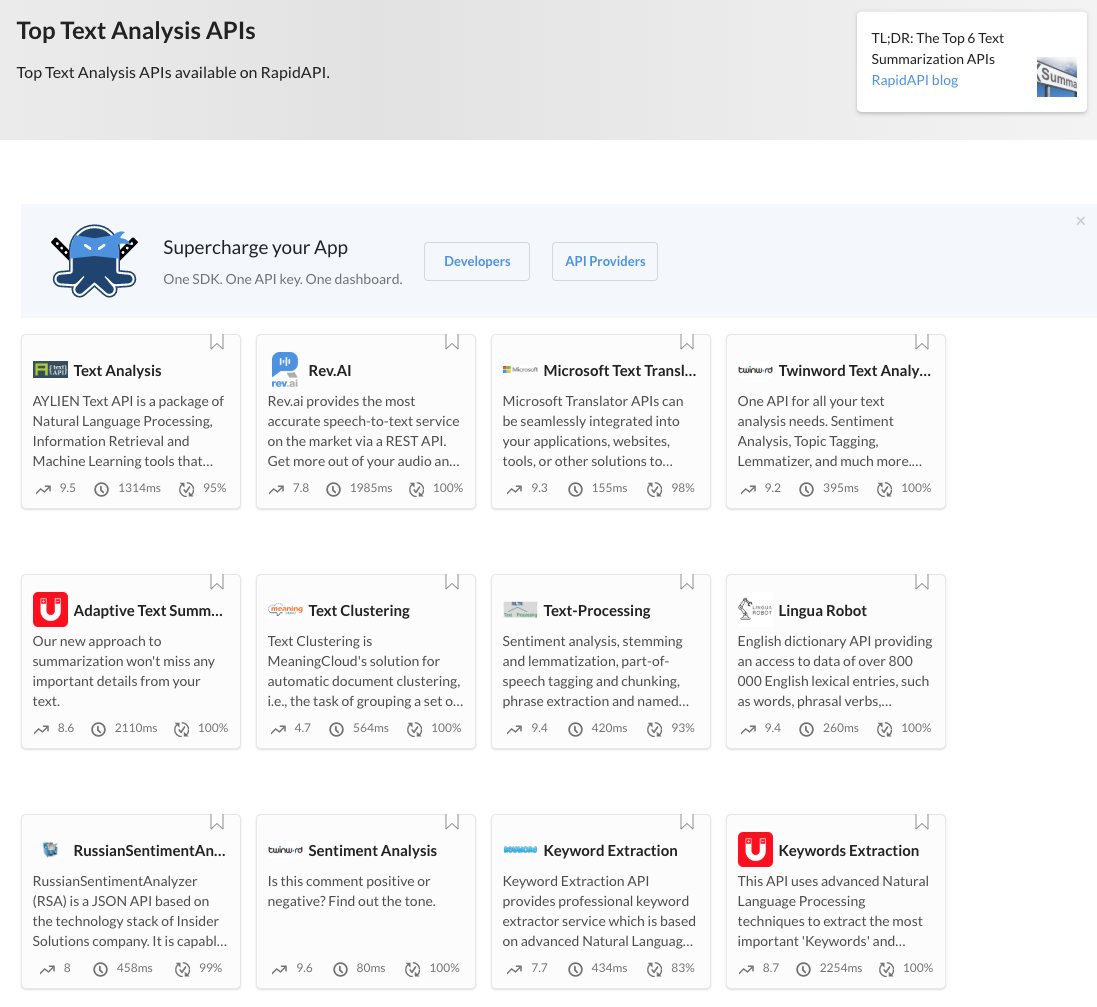This screenshot has height=1007, width=1097.
Task: Click the Microsoft logo icon
Action: pos(520,369)
